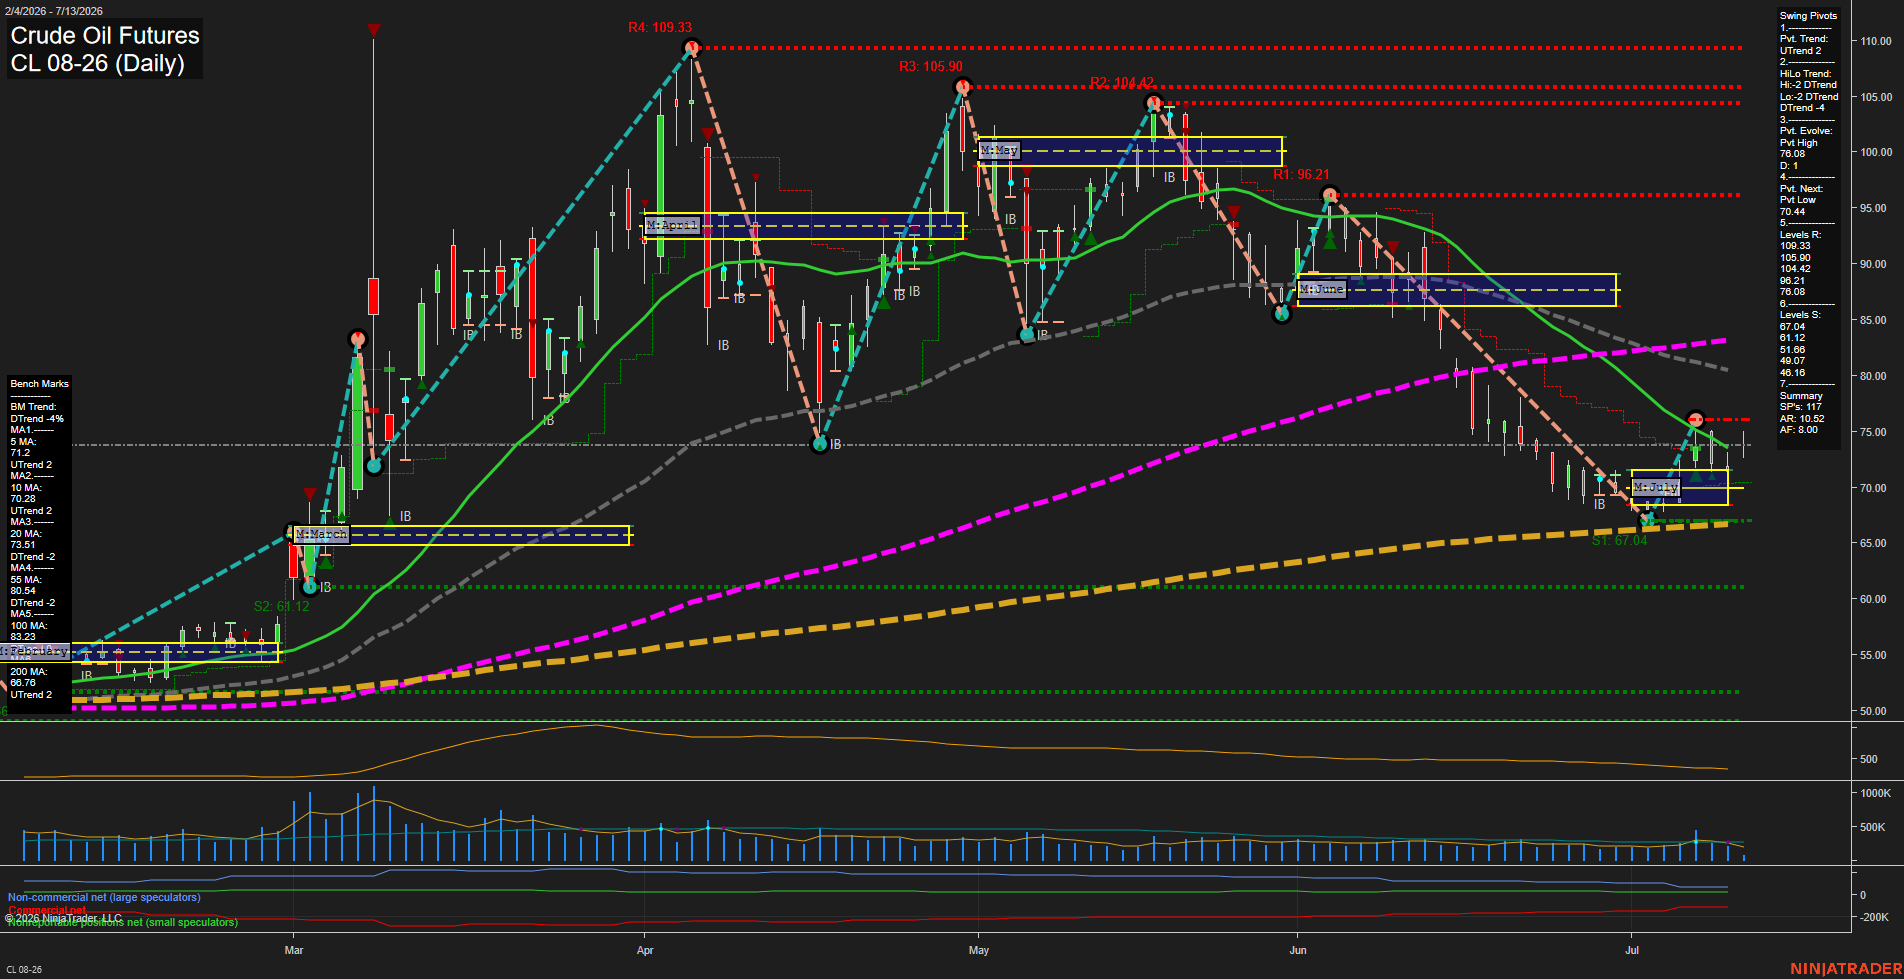Click the 'M:April' monthly range label
Image resolution: width=1904 pixels, height=979 pixels.
pos(671,225)
